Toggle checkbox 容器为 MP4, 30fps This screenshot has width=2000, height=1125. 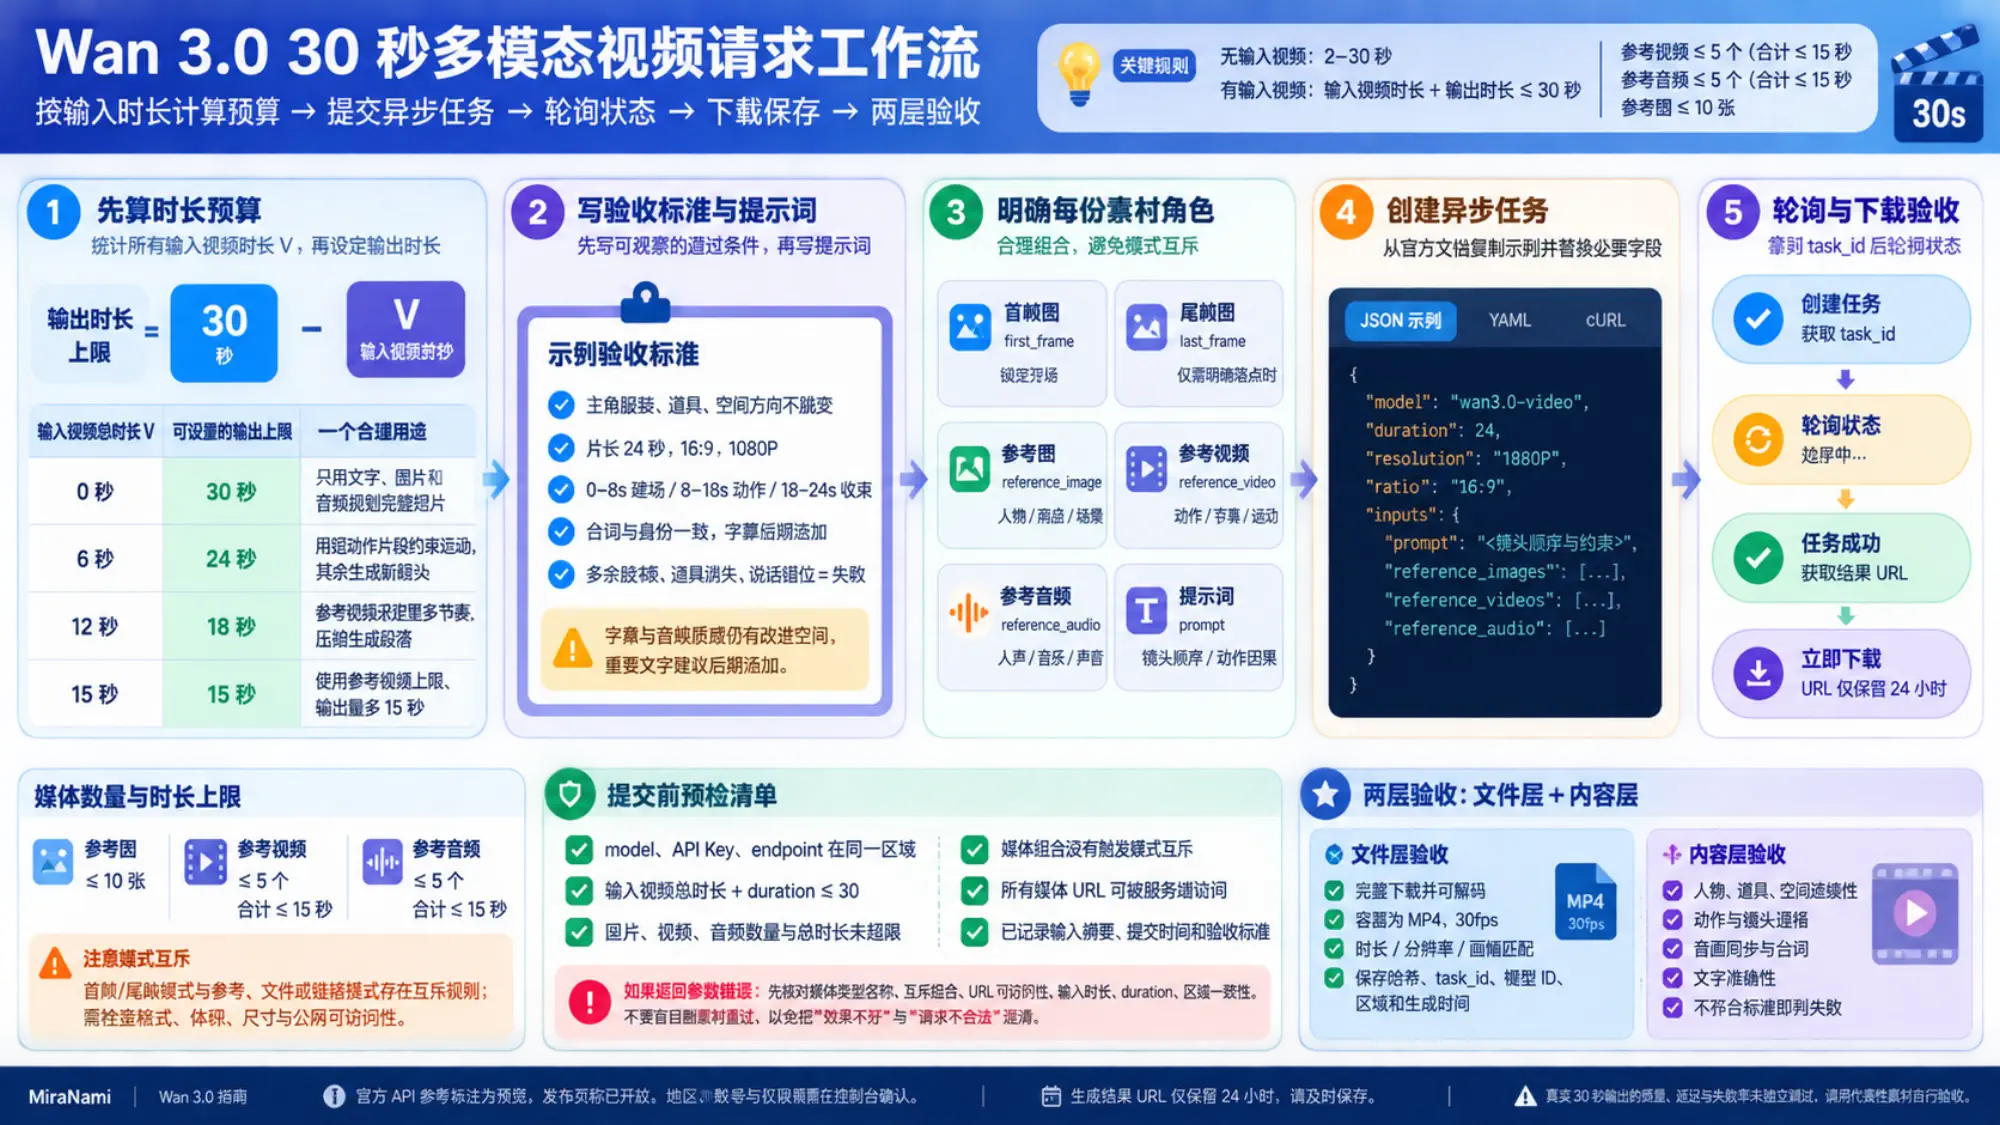click(1334, 919)
